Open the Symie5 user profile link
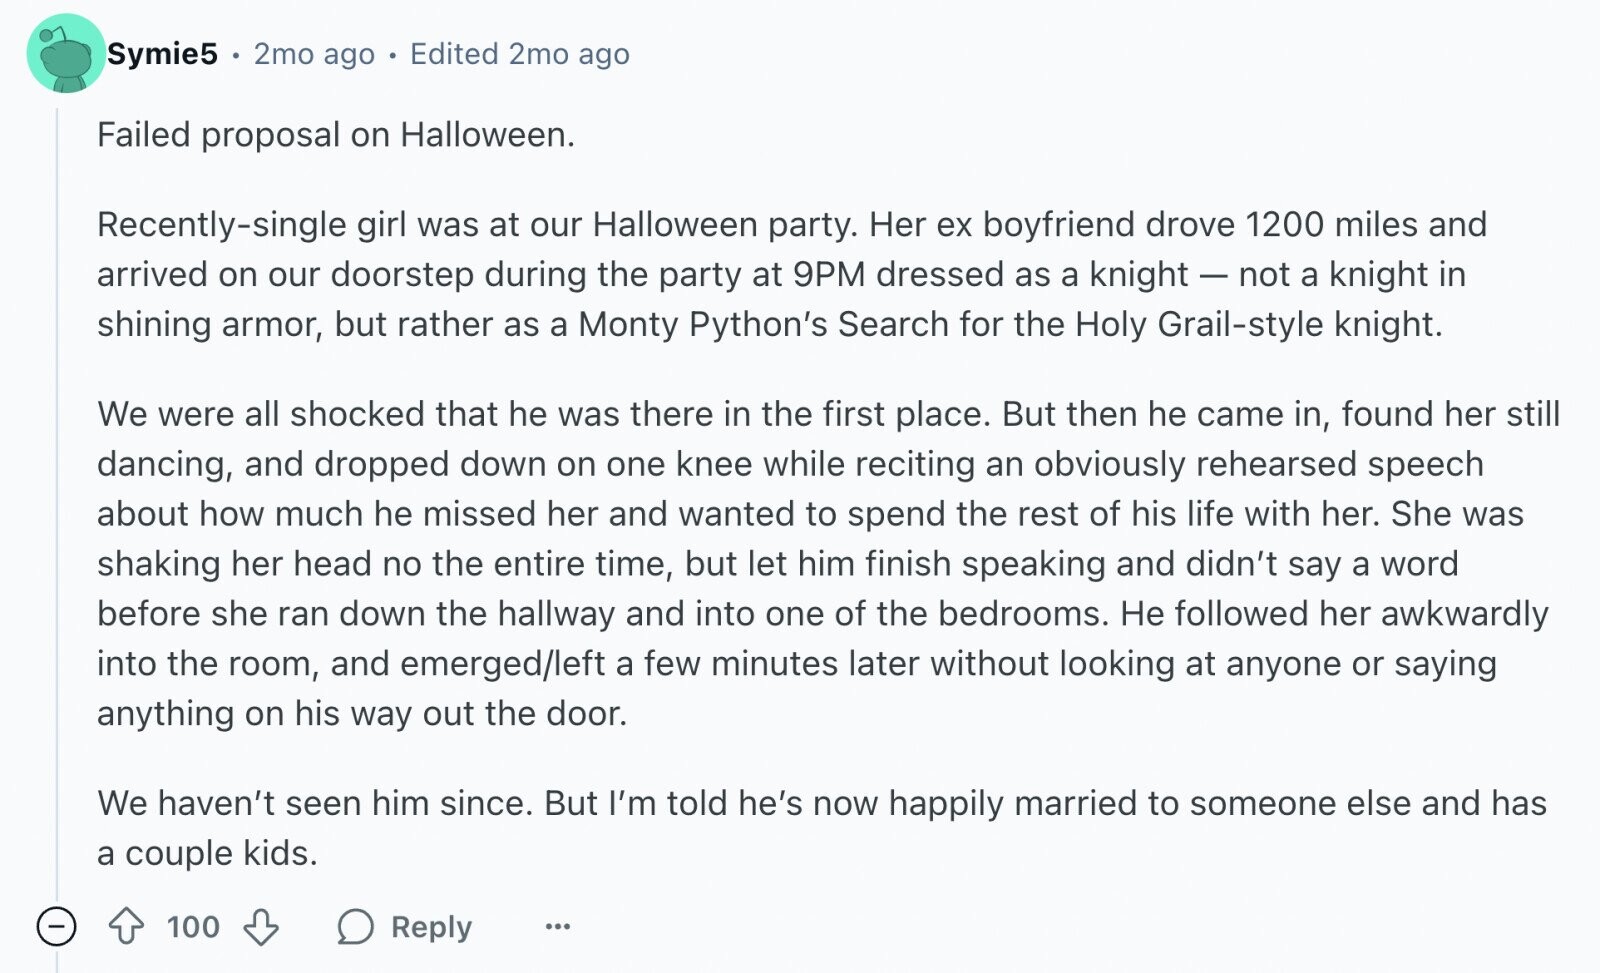The width and height of the screenshot is (1600, 973). pos(162,54)
